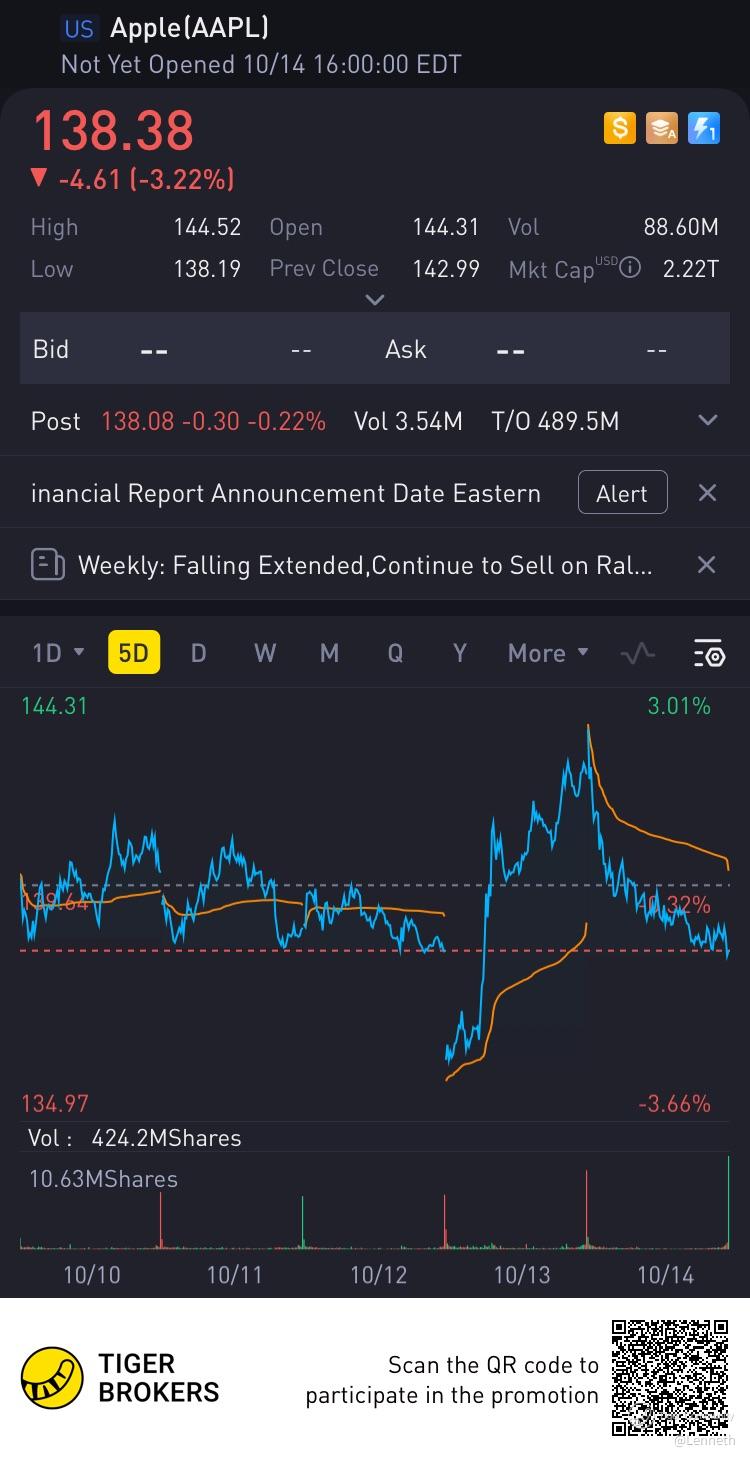Tap the High value 144.52

(x=207, y=227)
